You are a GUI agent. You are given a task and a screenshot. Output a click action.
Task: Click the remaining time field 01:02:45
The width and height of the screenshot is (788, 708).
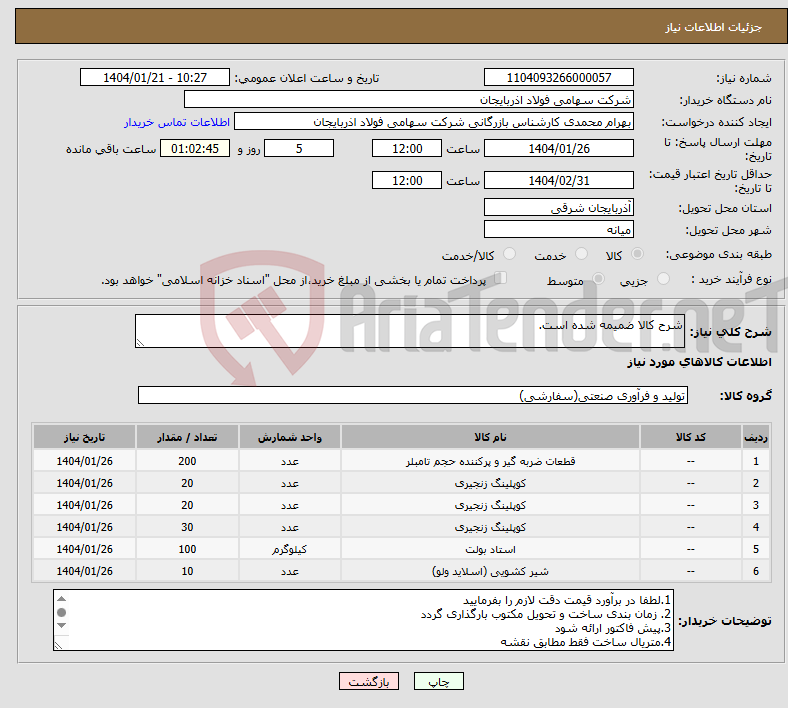195,148
